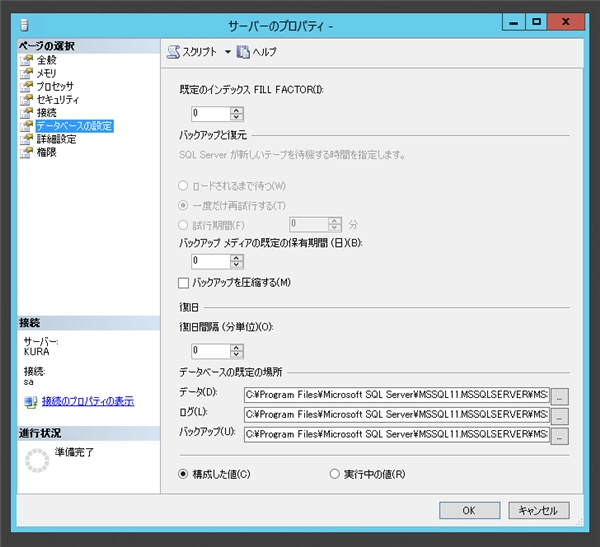
Task: Open 接続のプロパティの表示 link
Action: (x=88, y=401)
